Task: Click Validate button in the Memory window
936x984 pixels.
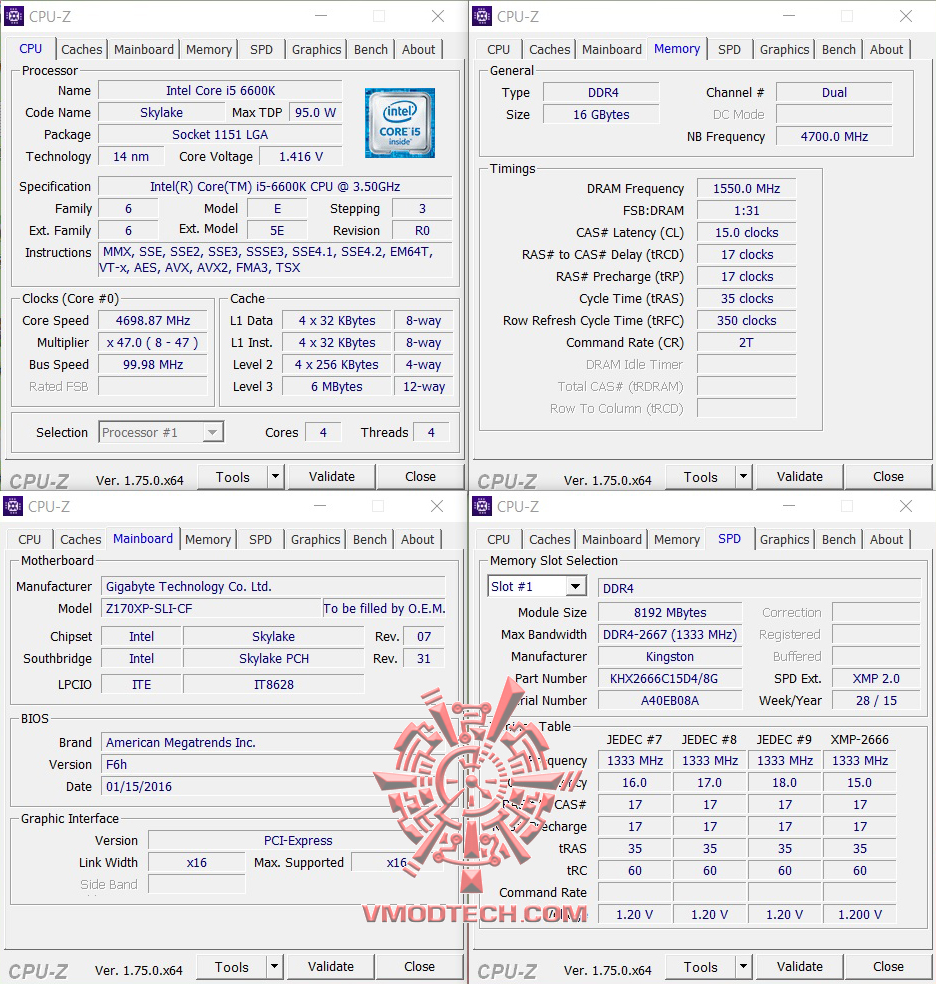Action: [800, 477]
